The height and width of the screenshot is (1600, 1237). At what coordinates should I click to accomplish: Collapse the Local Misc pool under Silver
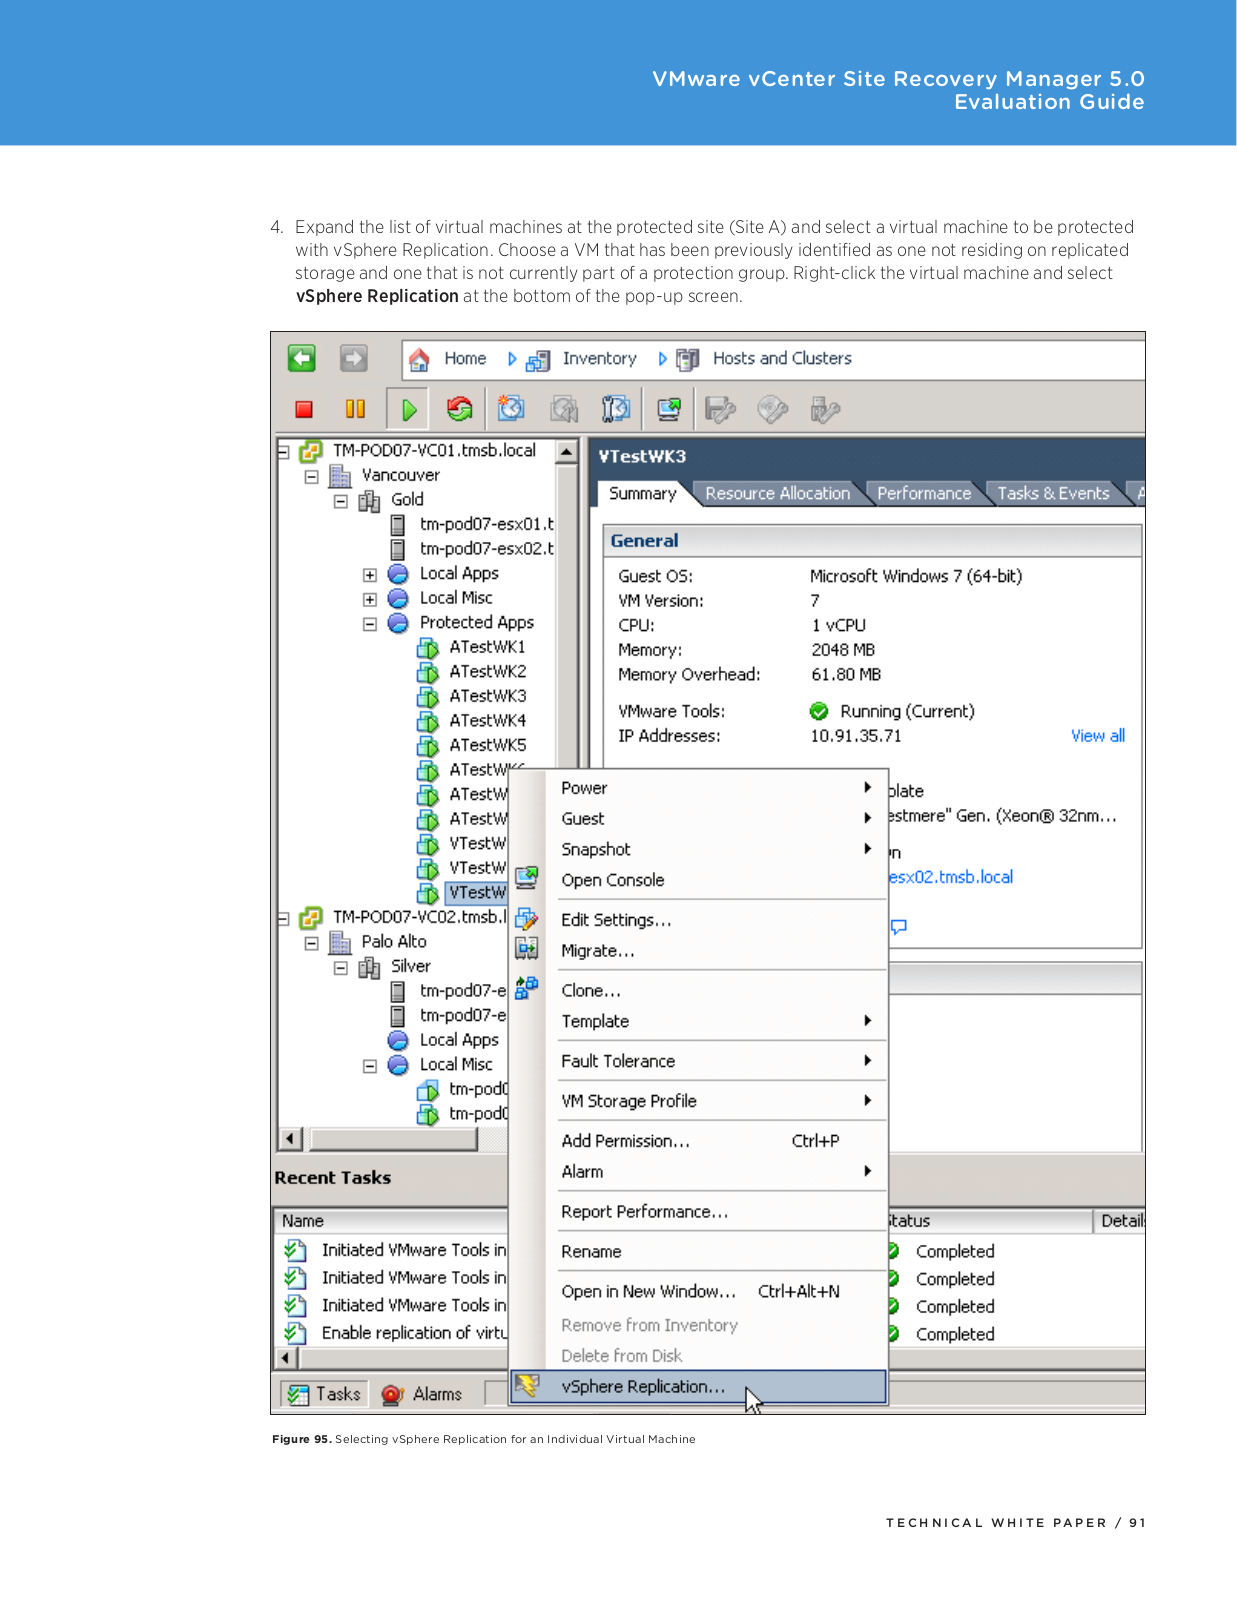click(370, 1066)
